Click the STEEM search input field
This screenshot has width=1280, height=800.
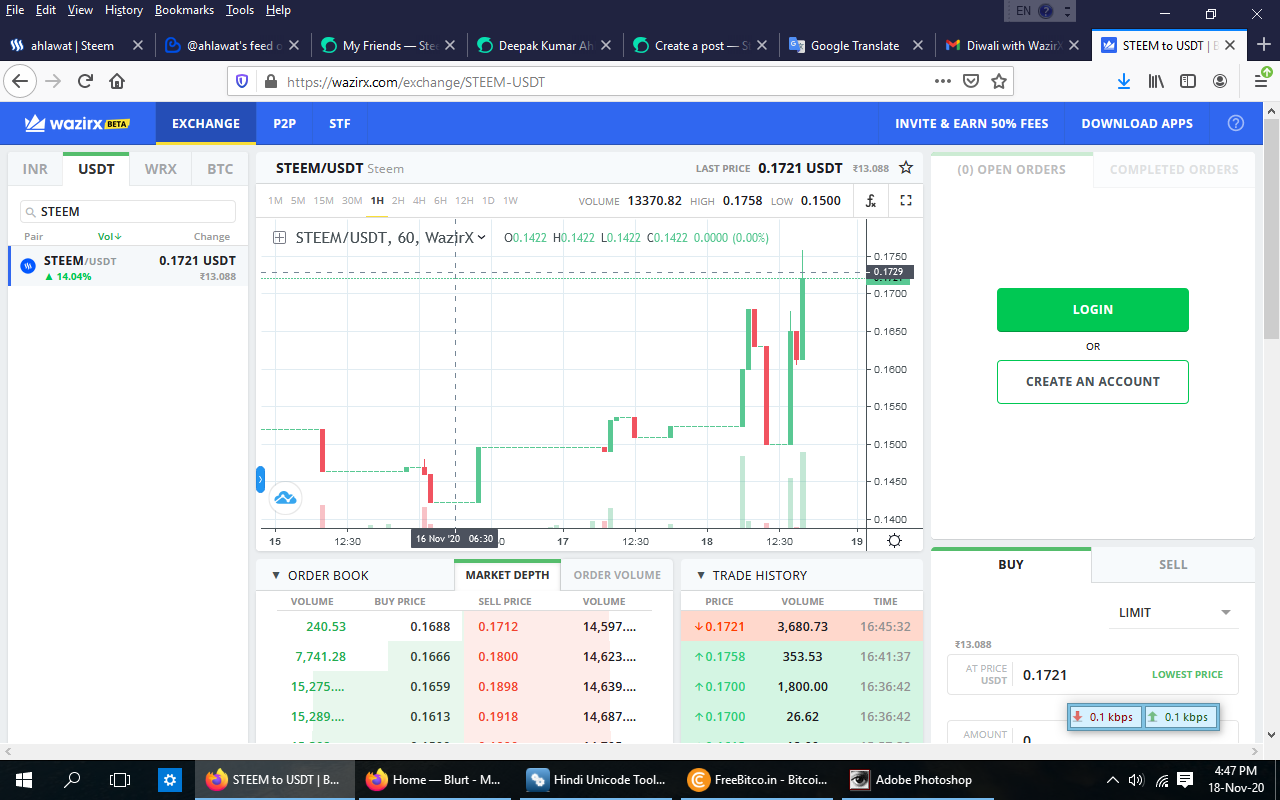click(x=128, y=211)
